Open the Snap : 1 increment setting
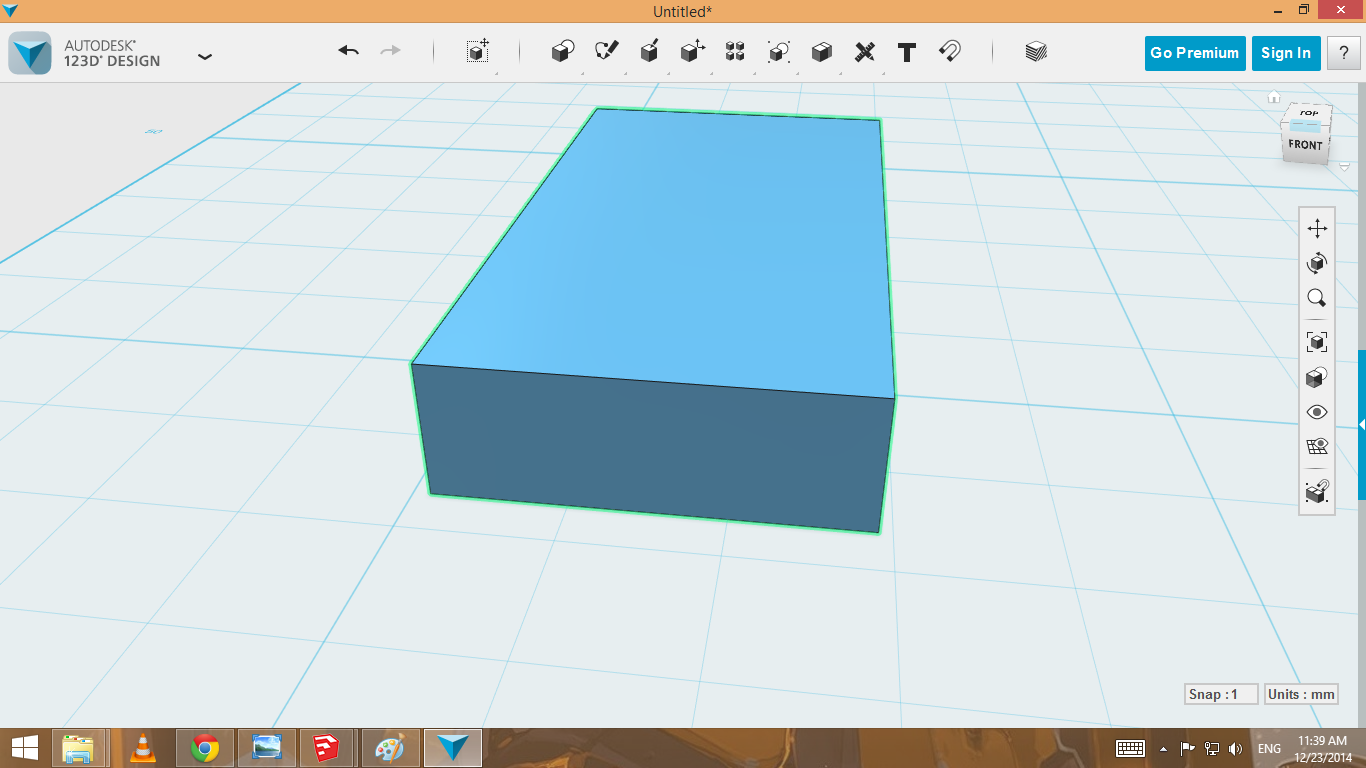The image size is (1366, 768). pos(1220,694)
